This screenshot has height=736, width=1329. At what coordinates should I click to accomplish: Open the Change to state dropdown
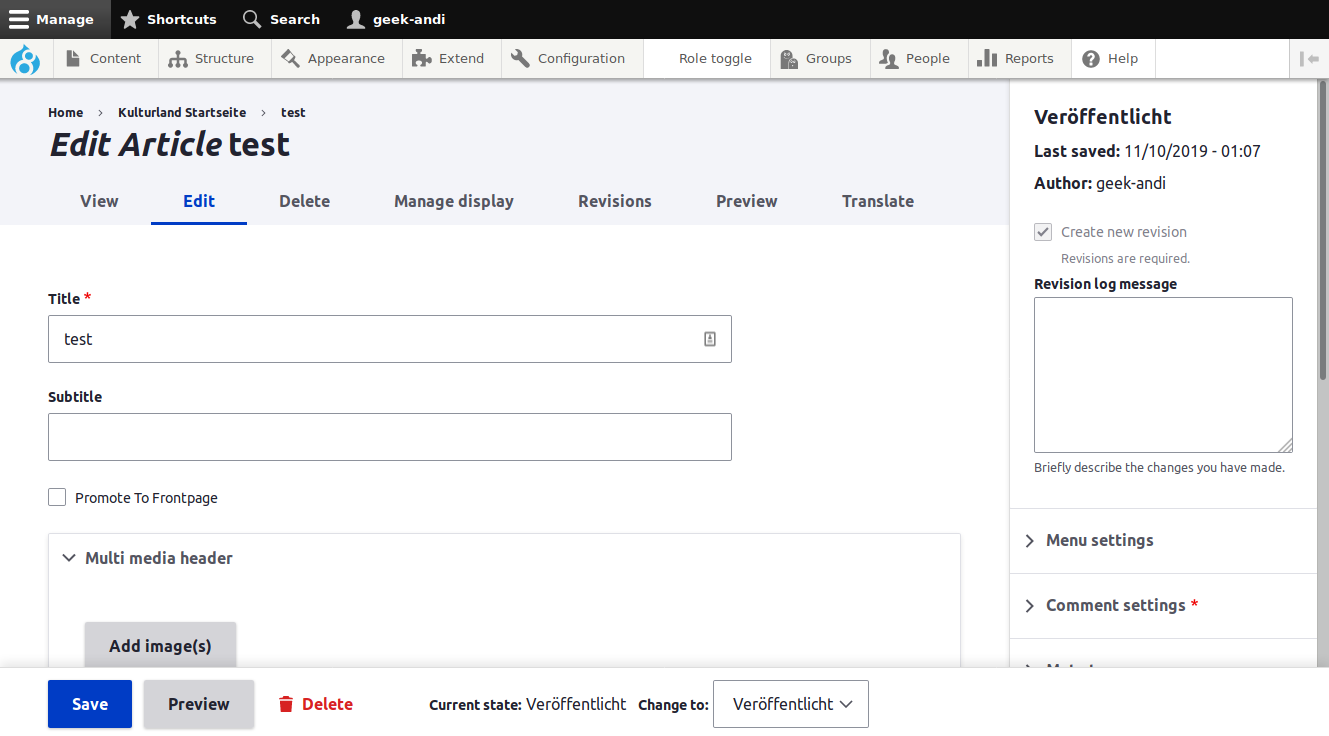pyautogui.click(x=790, y=704)
